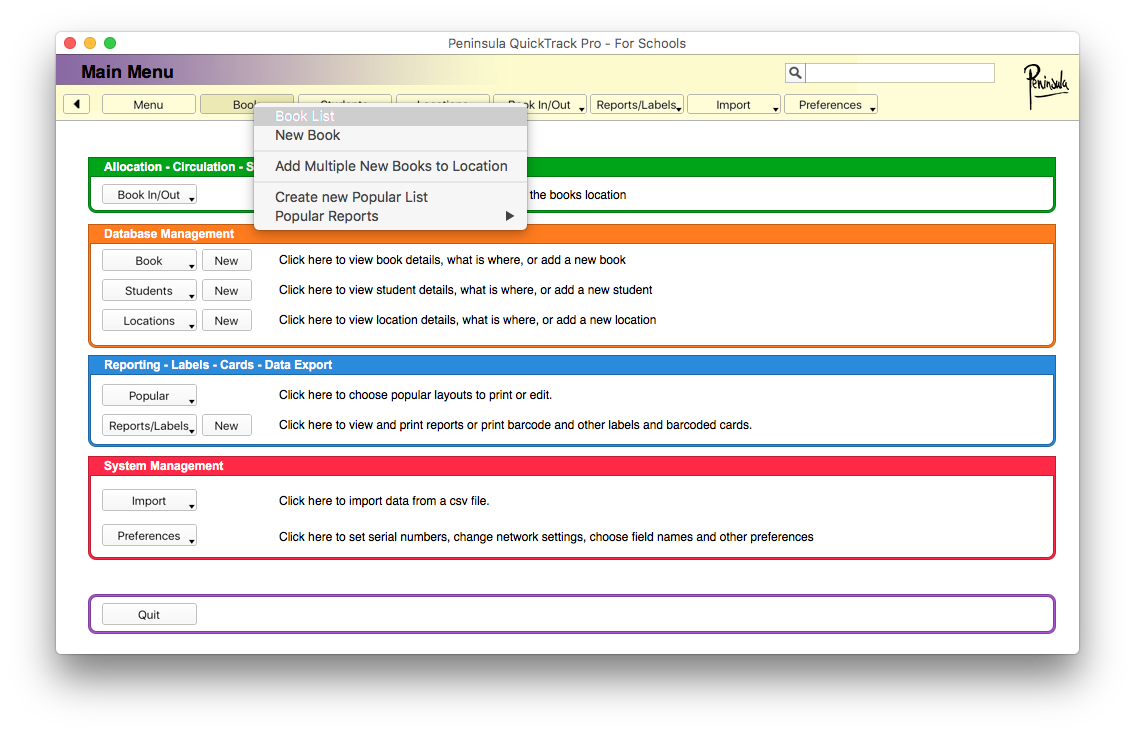Open Preferences dropdown in System Management

point(149,536)
